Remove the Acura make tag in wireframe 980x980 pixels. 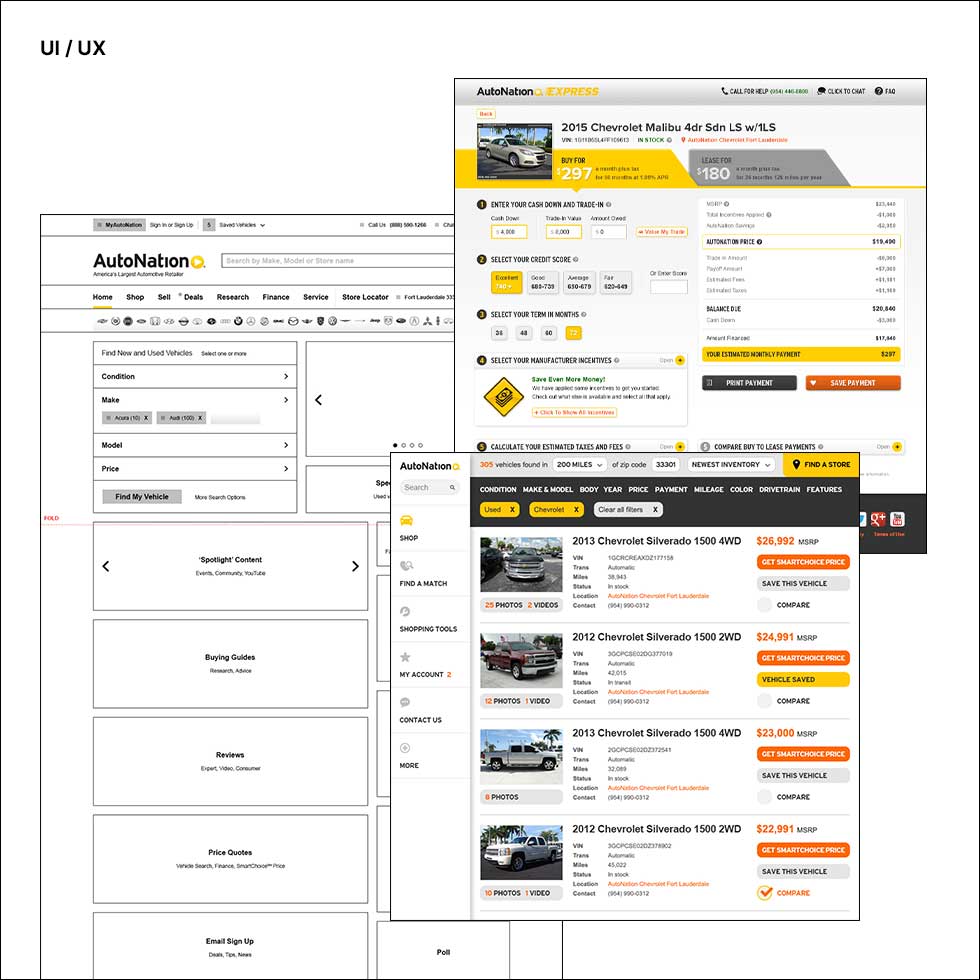[x=146, y=418]
